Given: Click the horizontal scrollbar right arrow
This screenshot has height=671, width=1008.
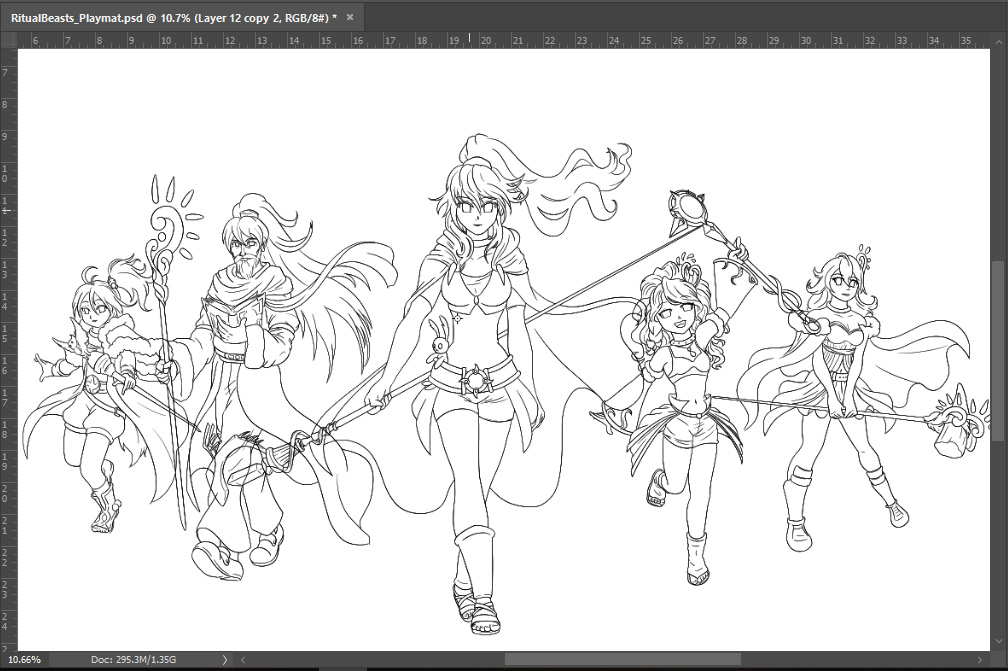Looking at the screenshot, I should coord(980,659).
